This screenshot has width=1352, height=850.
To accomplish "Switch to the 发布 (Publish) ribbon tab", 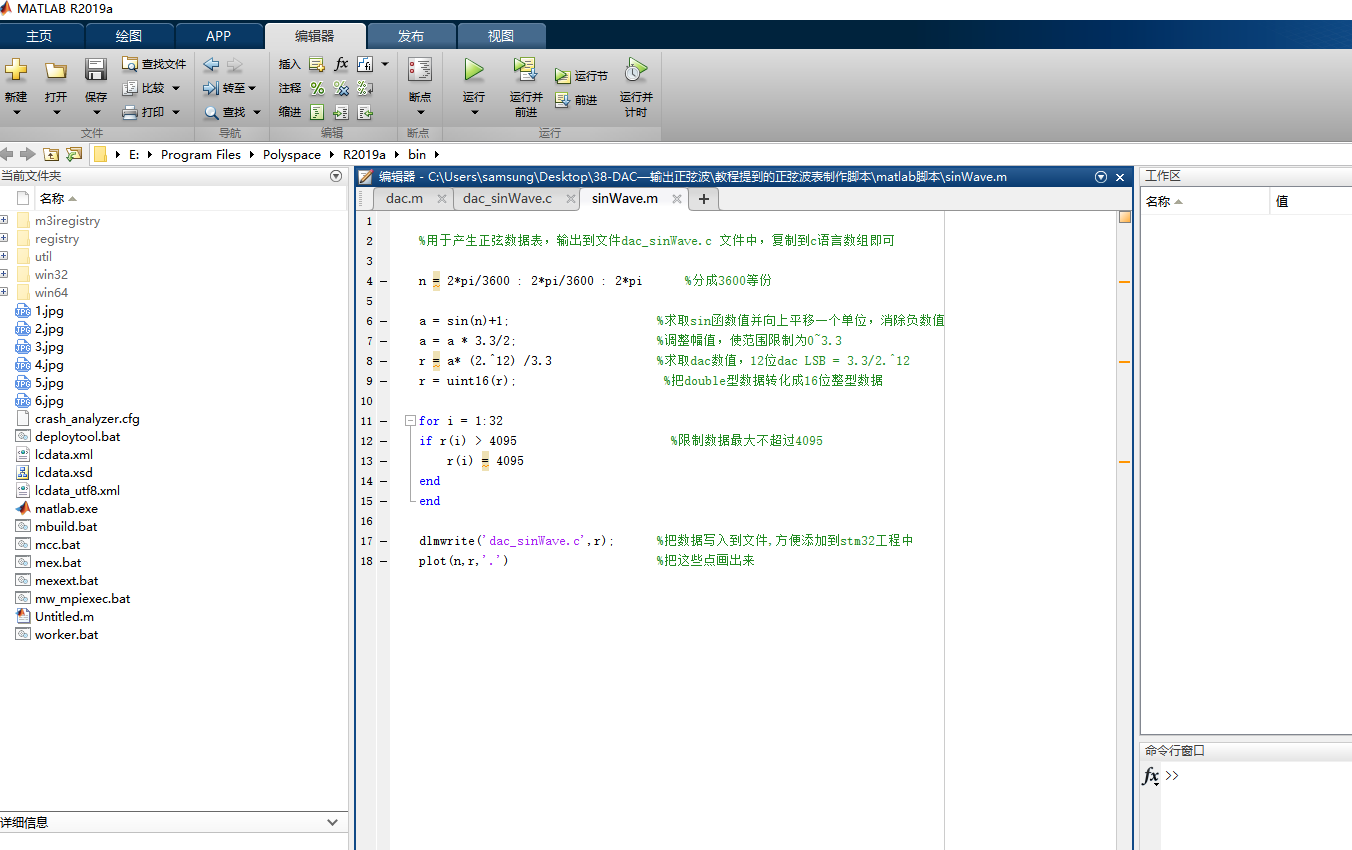I will (411, 36).
